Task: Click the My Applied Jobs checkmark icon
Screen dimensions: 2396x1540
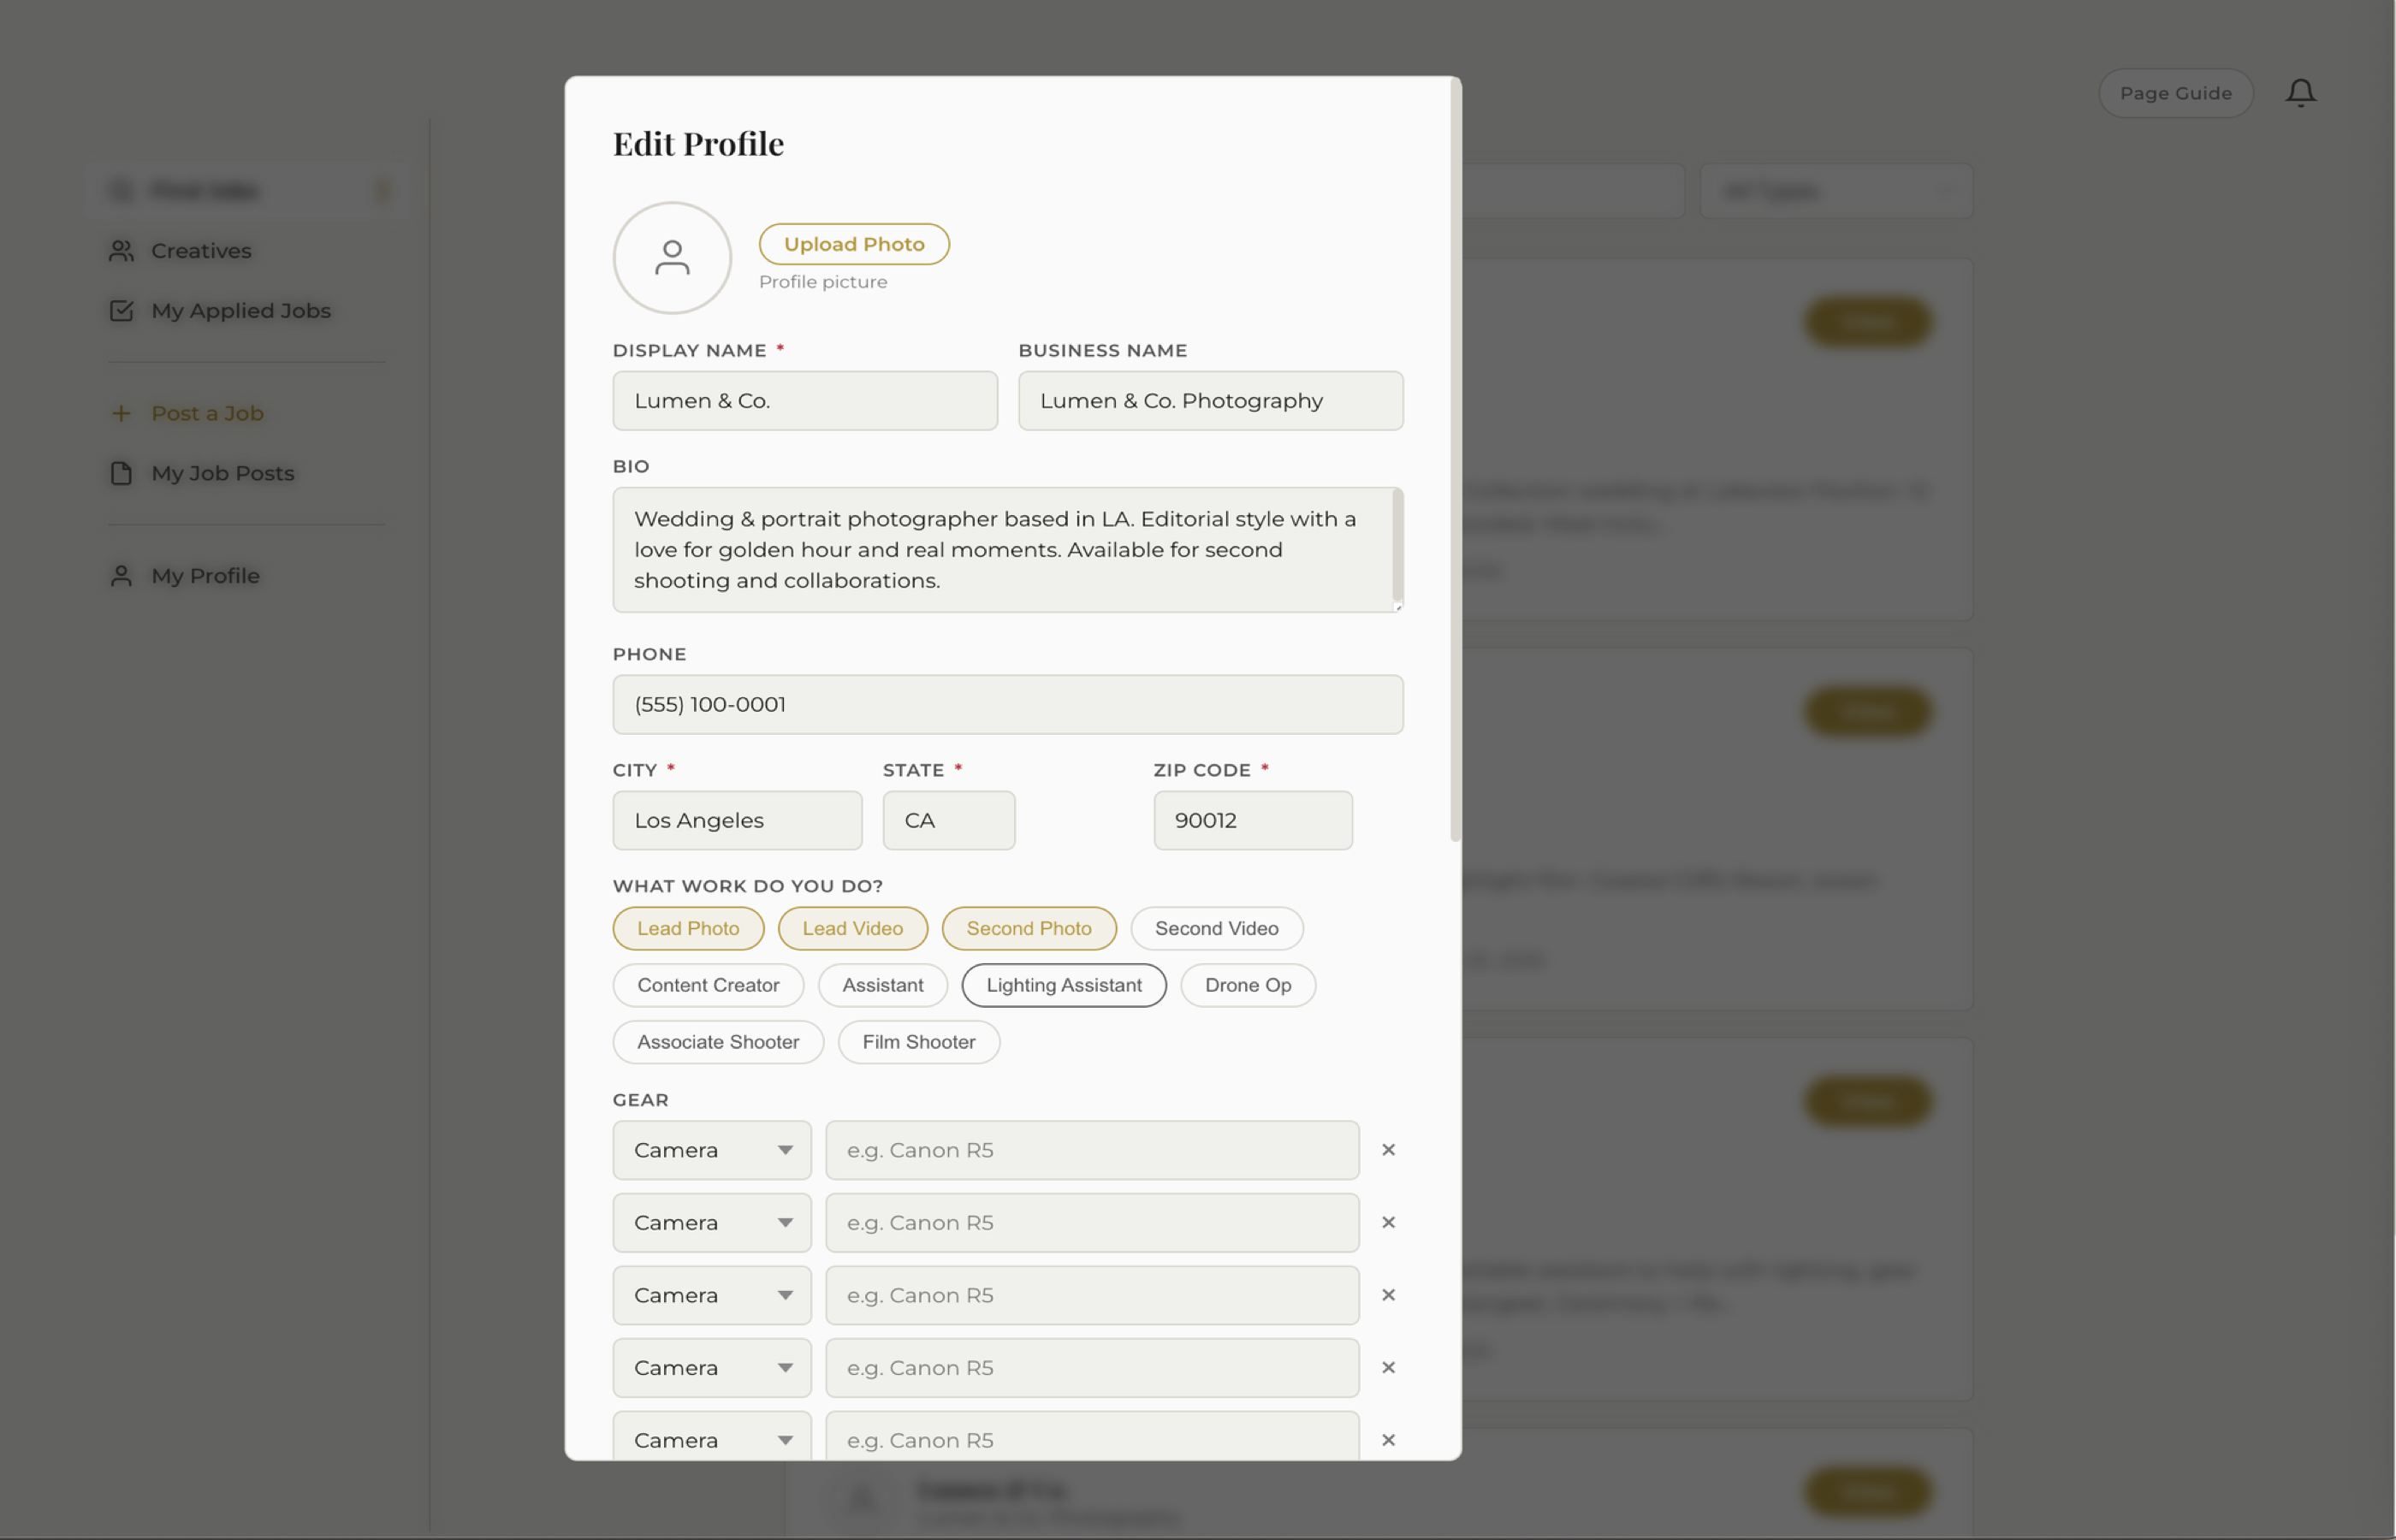Action: click(121, 311)
